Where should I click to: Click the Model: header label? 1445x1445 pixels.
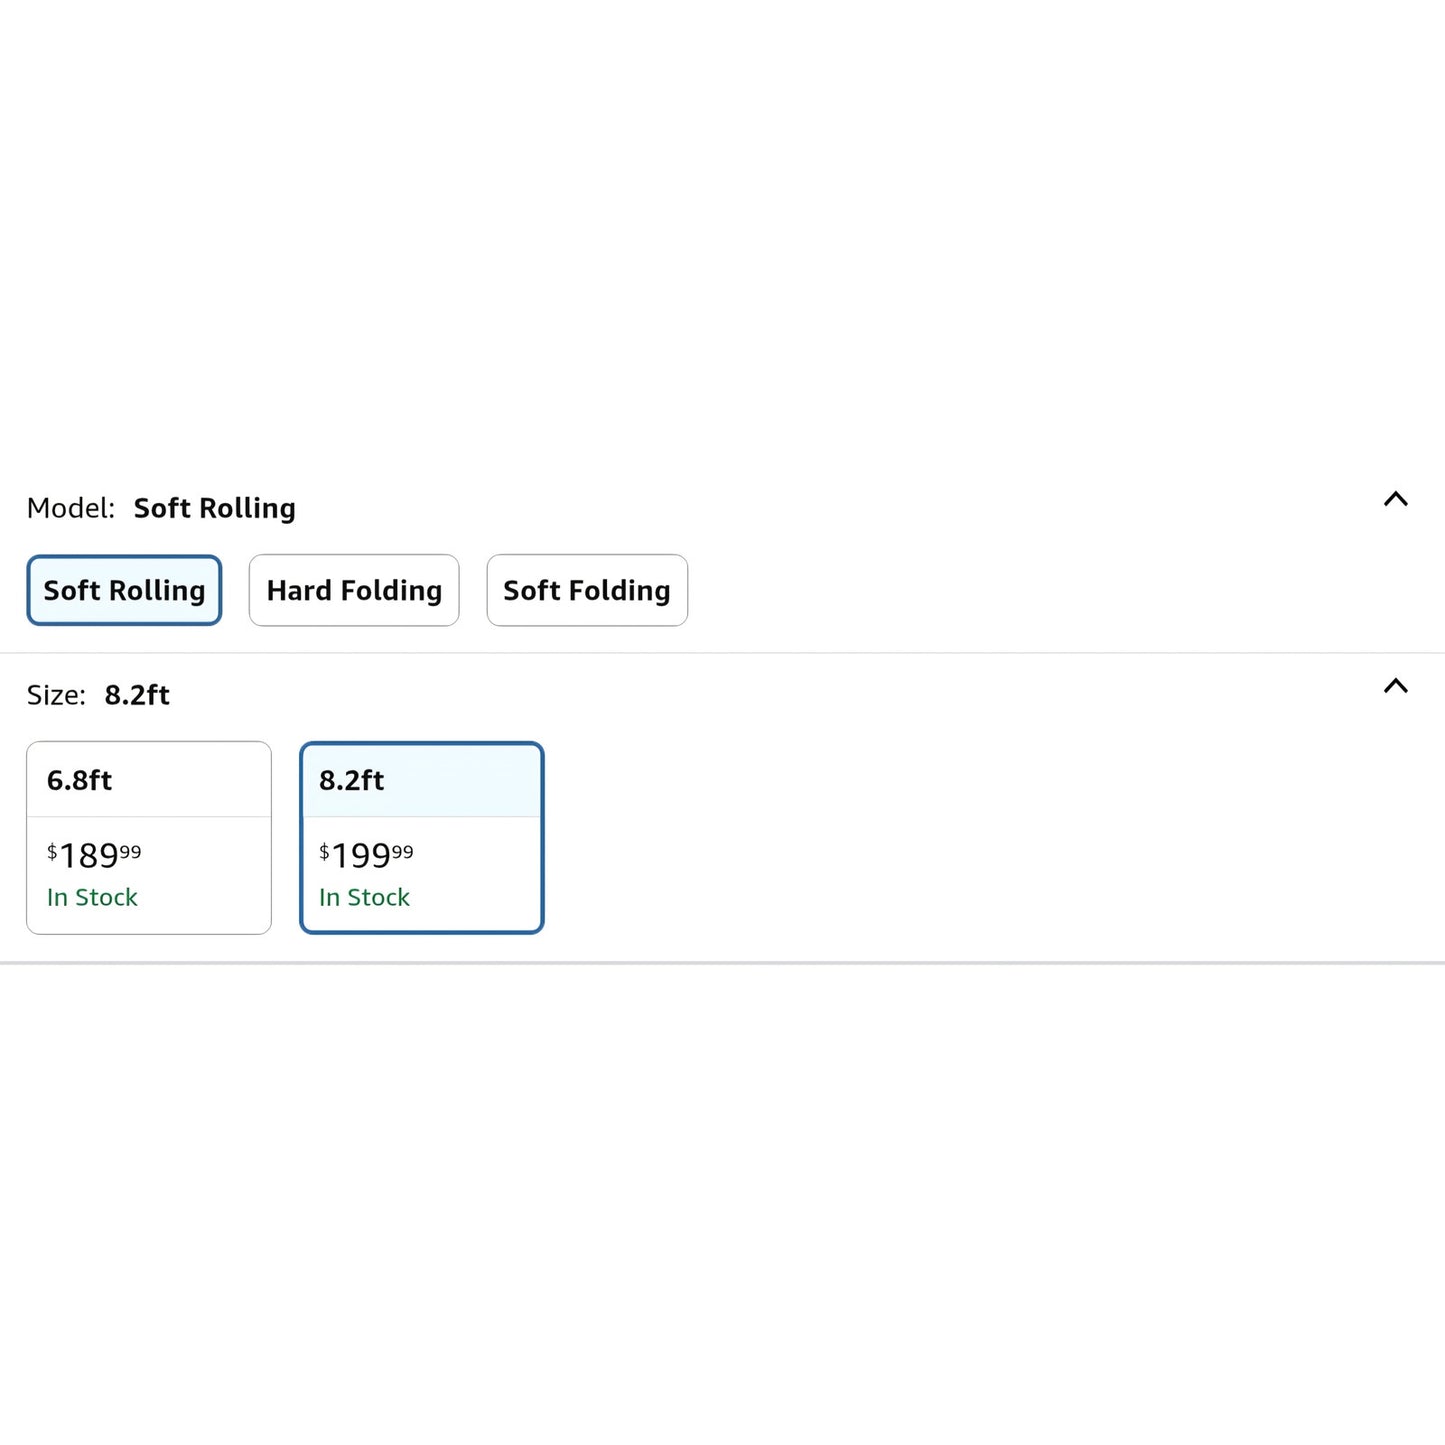click(x=71, y=509)
